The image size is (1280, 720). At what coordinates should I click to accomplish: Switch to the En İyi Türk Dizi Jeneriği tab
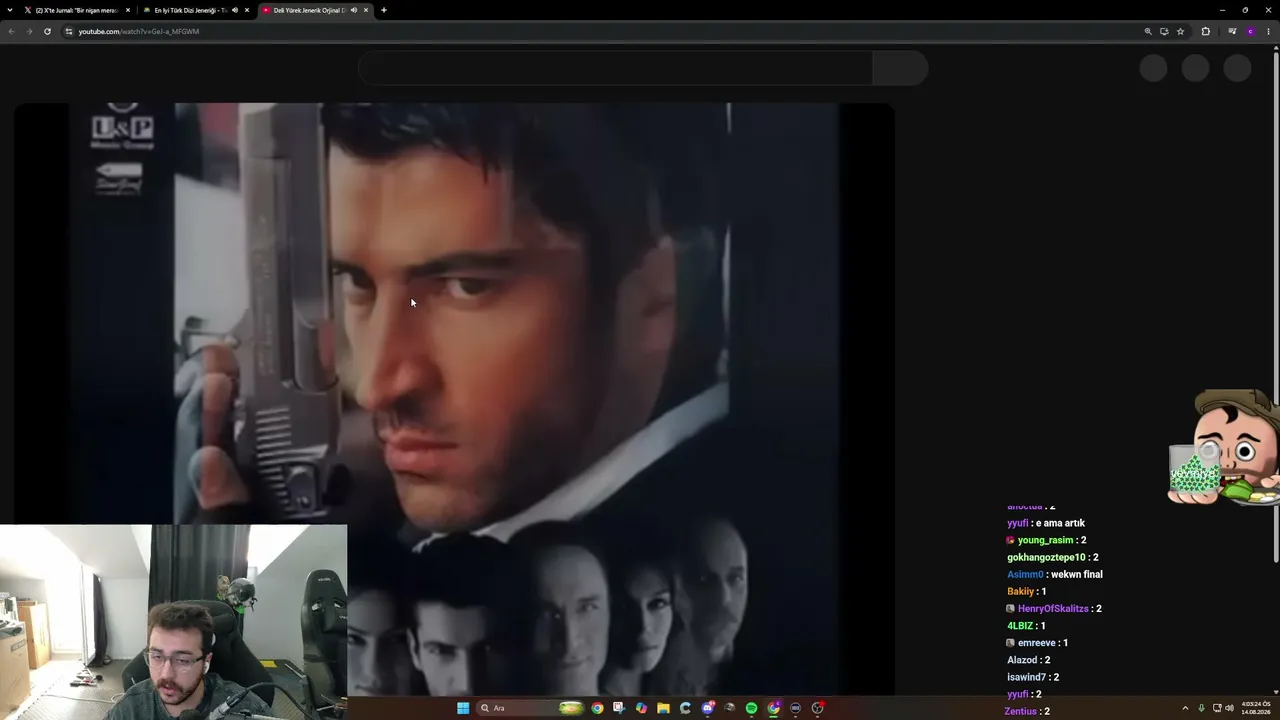196,10
